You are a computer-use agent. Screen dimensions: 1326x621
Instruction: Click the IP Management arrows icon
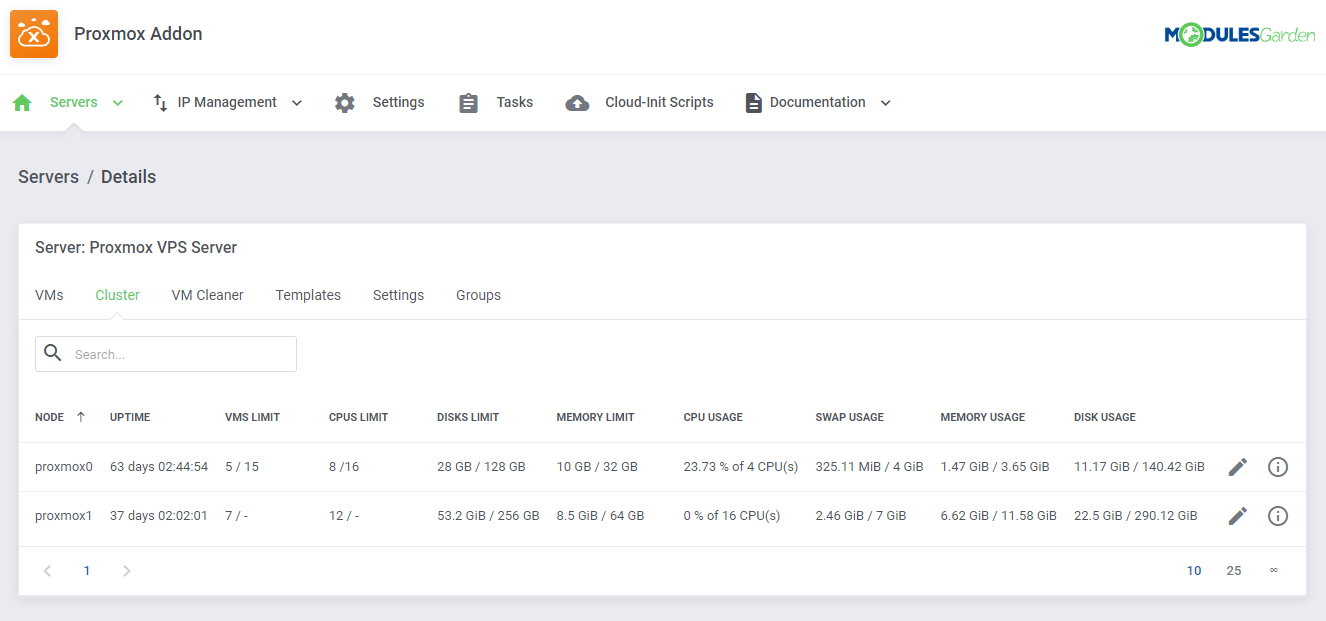160,103
